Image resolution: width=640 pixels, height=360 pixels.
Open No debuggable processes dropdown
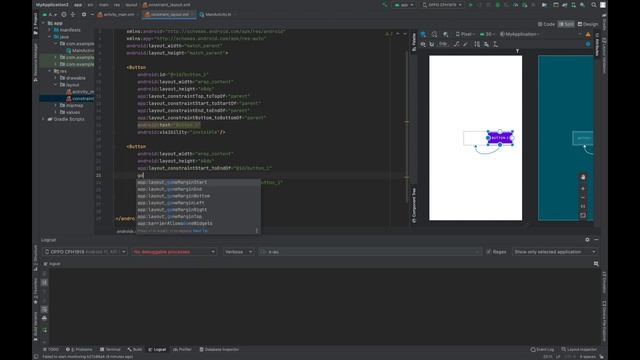point(174,252)
